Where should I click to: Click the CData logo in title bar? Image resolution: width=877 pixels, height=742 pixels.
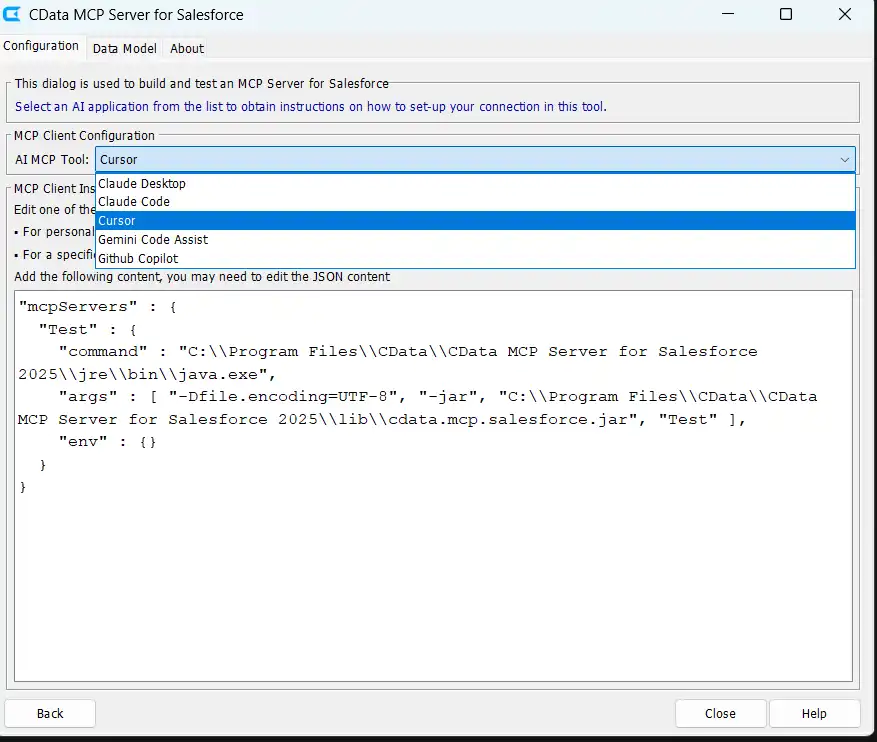(x=13, y=15)
